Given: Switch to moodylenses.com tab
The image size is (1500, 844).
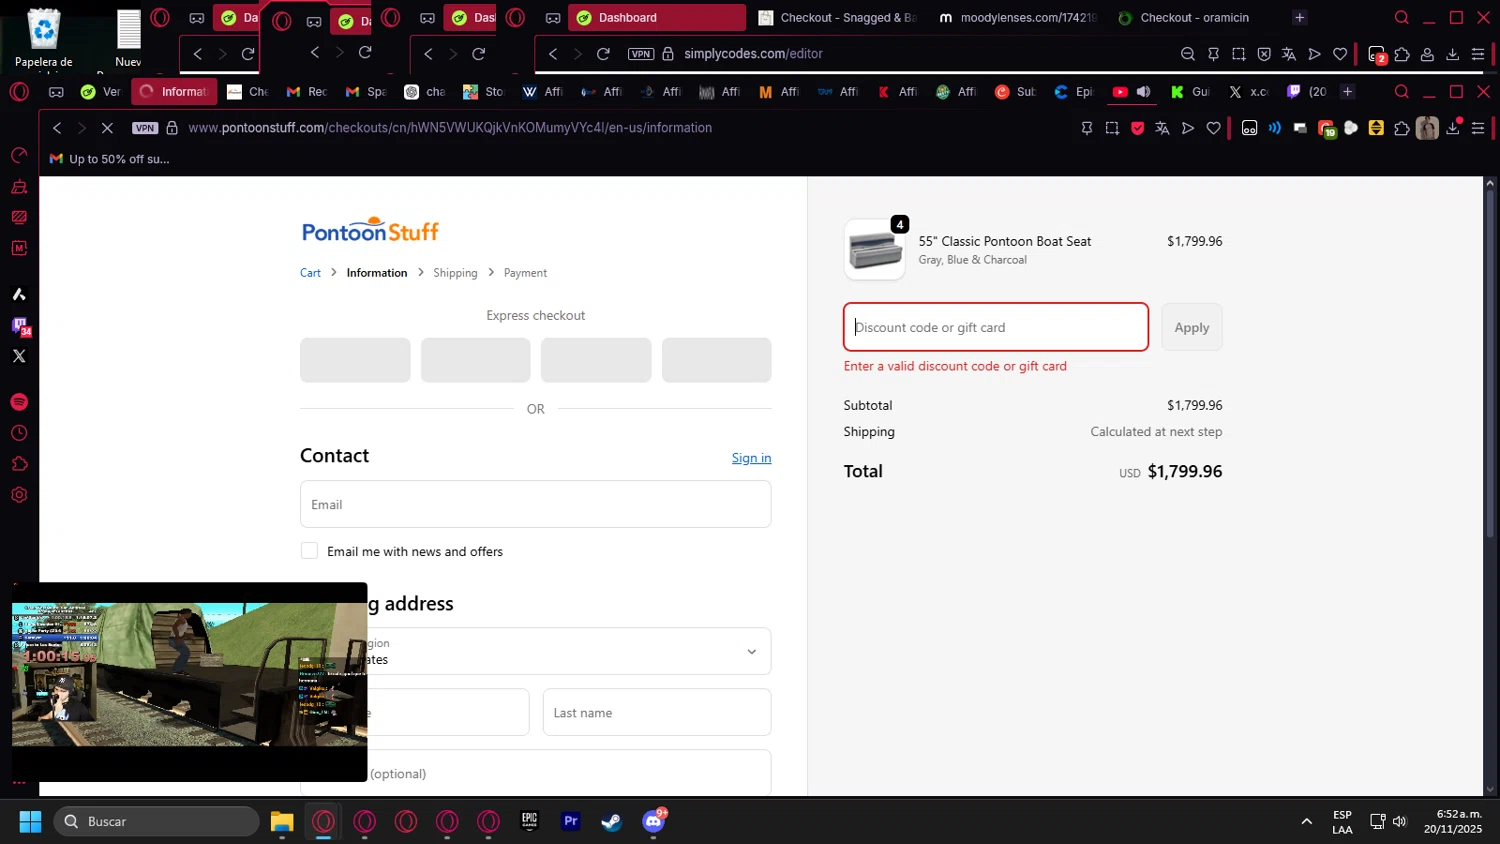Looking at the screenshot, I should pyautogui.click(x=1018, y=18).
